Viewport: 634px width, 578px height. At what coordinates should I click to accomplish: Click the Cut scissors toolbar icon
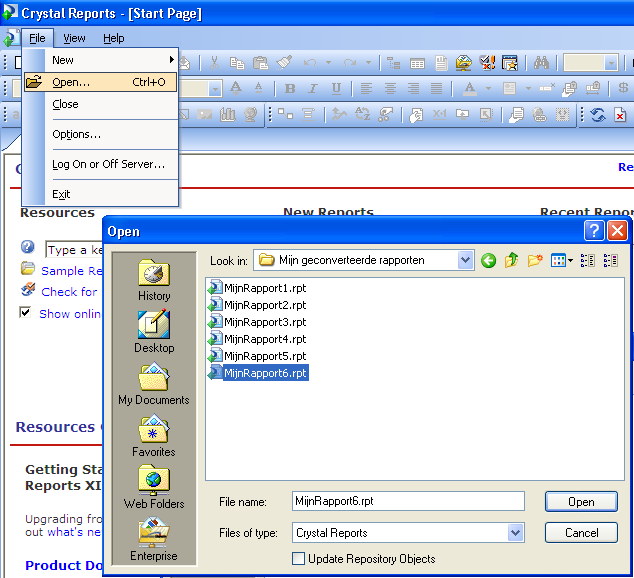[x=214, y=63]
